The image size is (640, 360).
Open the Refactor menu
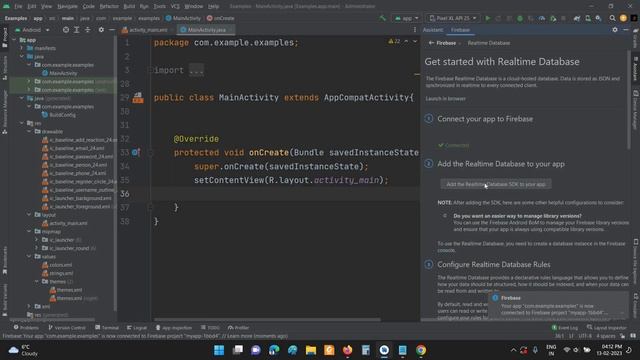pos(109,7)
